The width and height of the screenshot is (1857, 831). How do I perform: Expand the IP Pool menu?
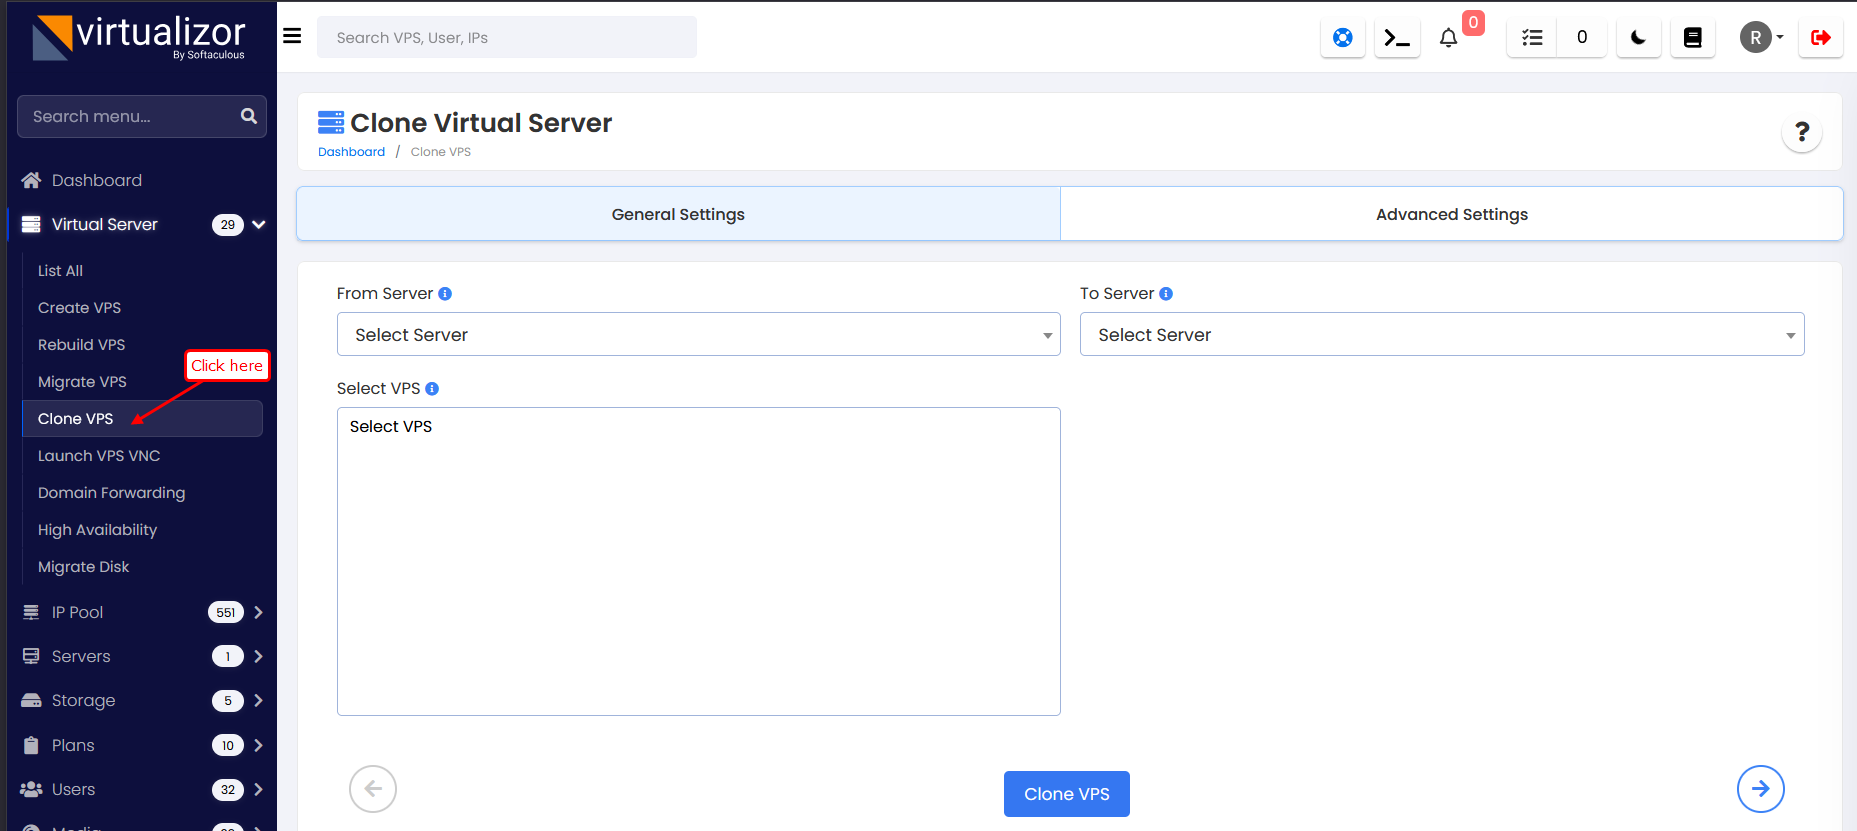[142, 612]
